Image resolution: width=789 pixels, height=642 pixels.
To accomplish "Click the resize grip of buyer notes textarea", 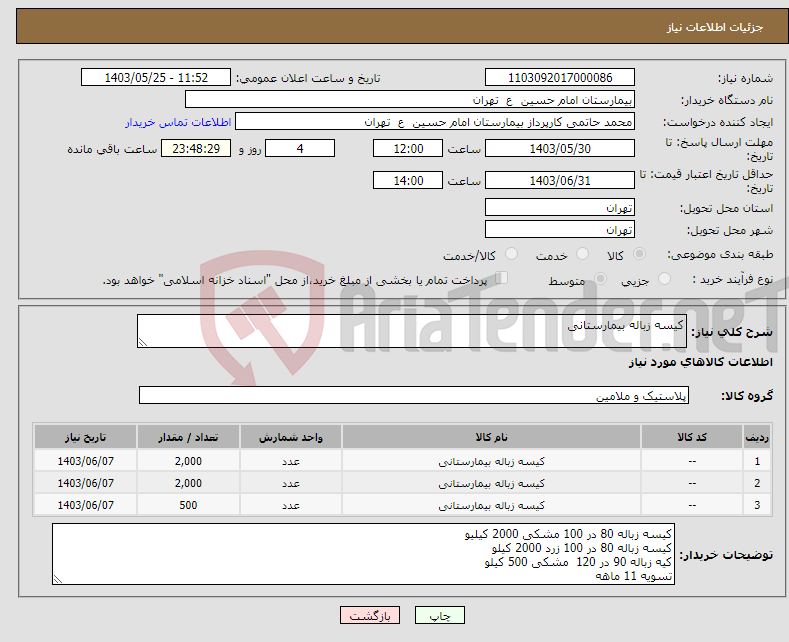I will (x=58, y=579).
